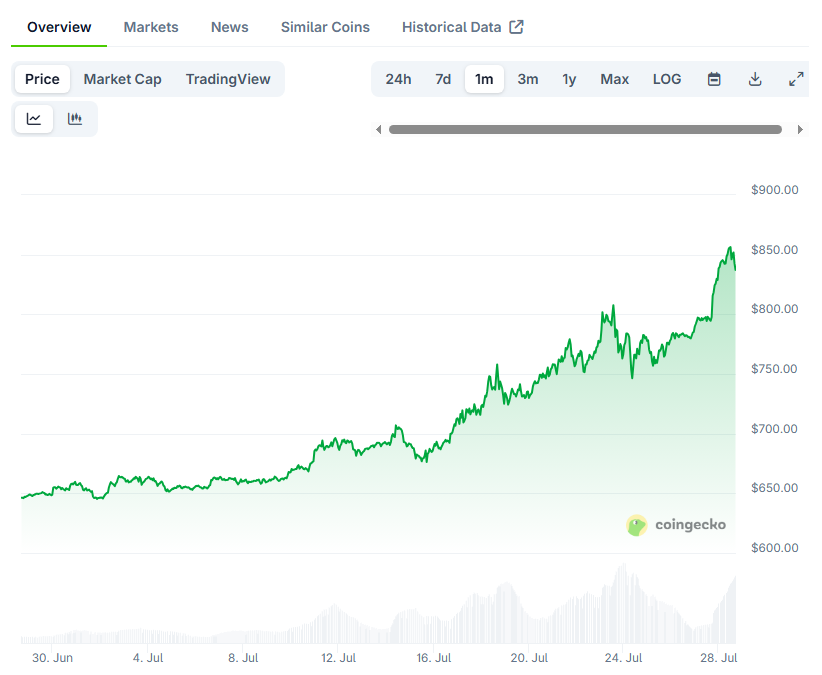Open the Markets tab
822x675 pixels.
point(151,27)
